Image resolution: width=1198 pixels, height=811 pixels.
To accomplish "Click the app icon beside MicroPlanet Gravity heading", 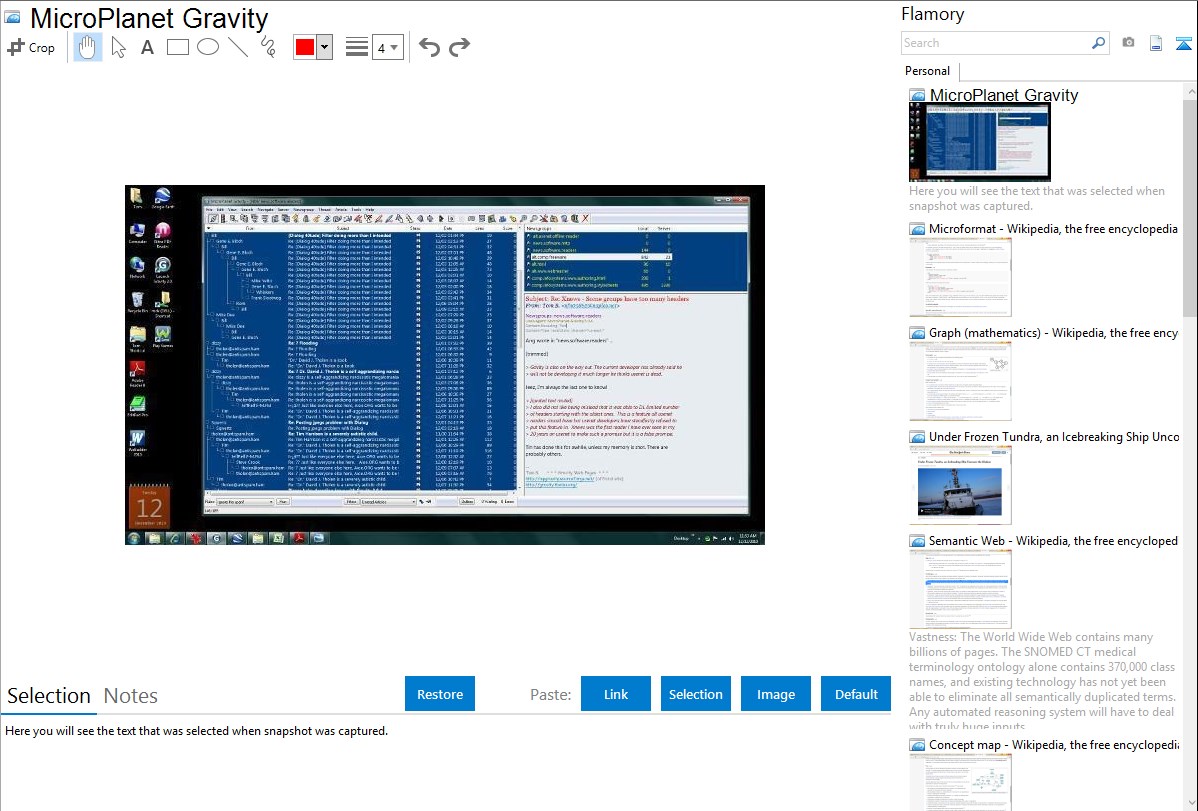I will [x=11, y=17].
